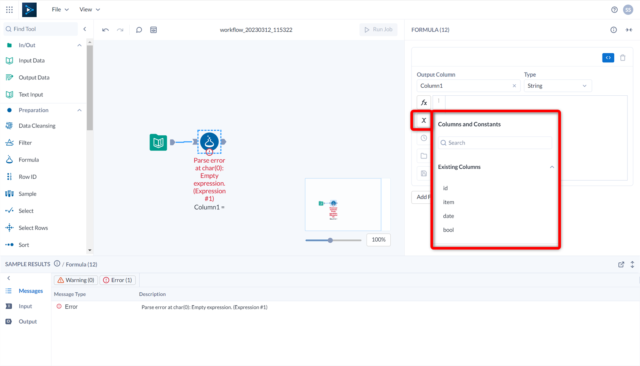Image resolution: width=640 pixels, height=366 pixels.
Task: Undo the last canvas action
Action: coord(105,30)
